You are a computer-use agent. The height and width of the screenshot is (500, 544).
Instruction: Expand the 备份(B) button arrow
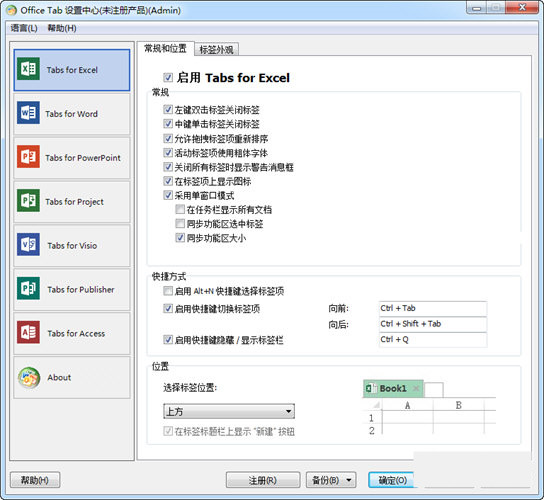coord(349,481)
